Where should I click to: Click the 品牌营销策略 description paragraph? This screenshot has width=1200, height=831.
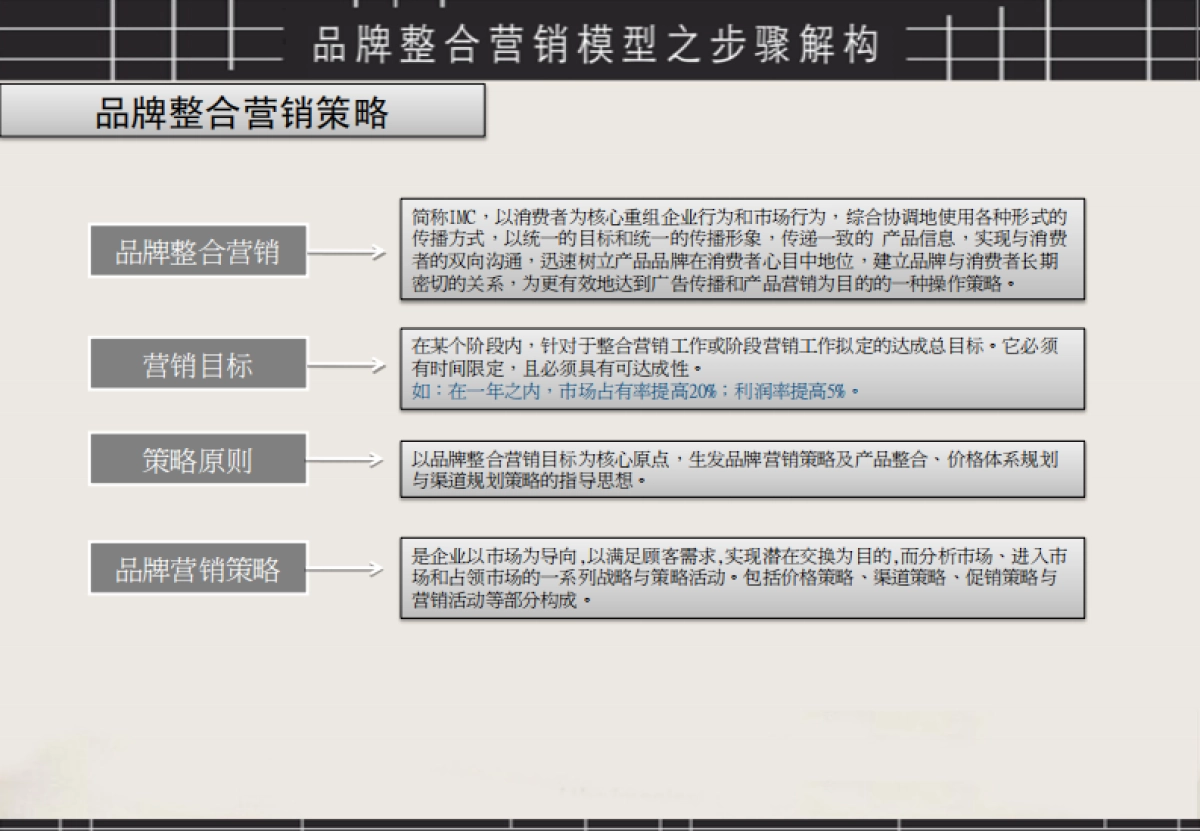[x=740, y=581]
